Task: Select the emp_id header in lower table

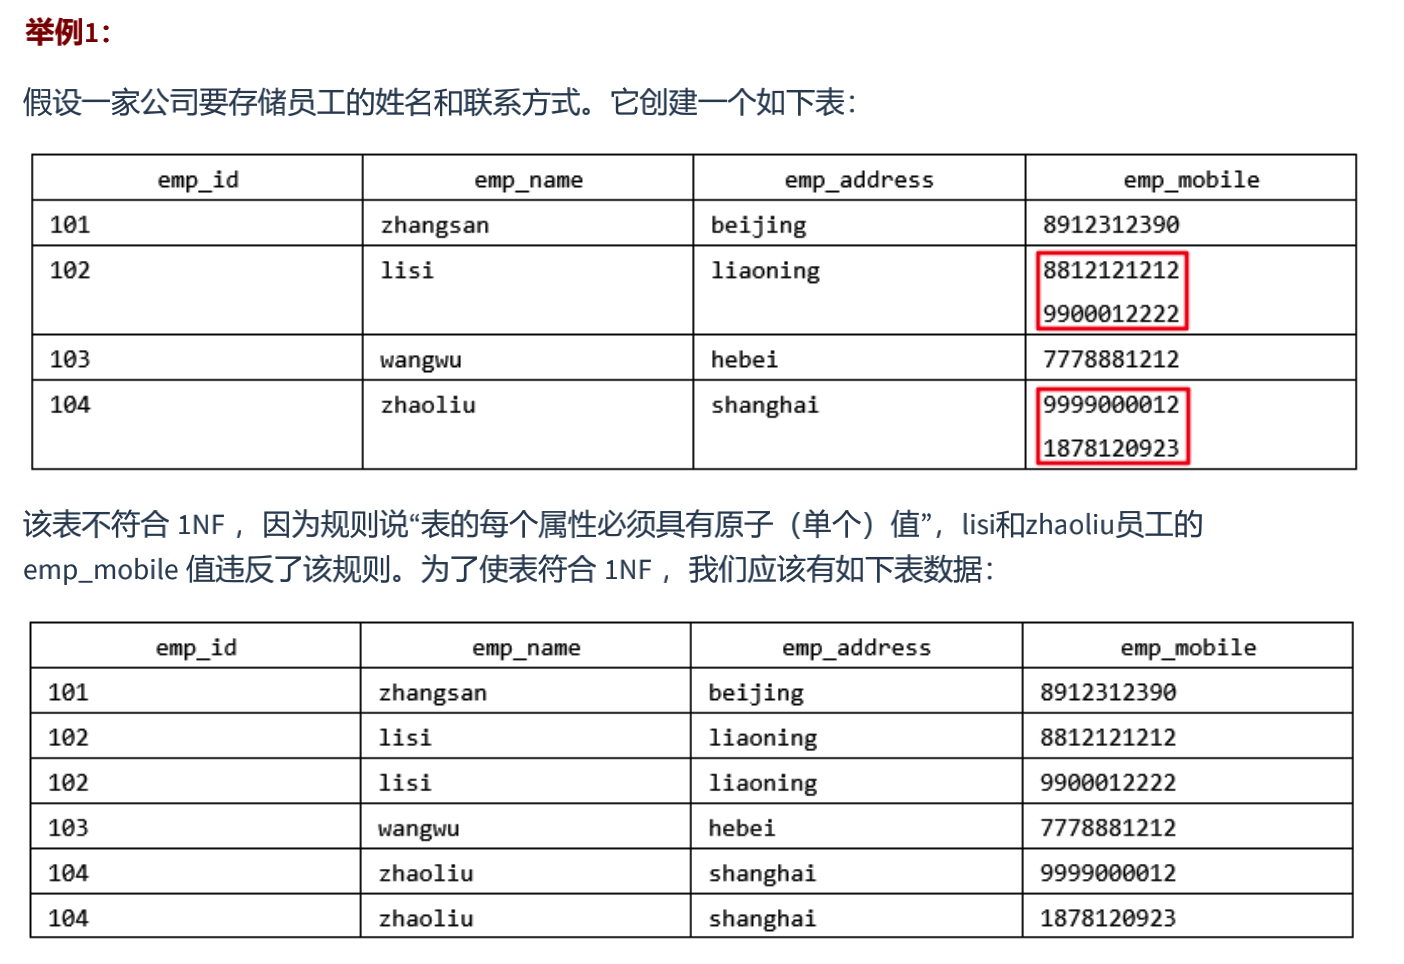Action: point(196,648)
